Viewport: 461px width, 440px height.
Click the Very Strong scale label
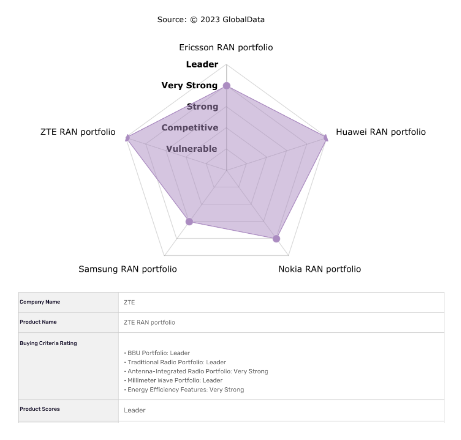[189, 85]
